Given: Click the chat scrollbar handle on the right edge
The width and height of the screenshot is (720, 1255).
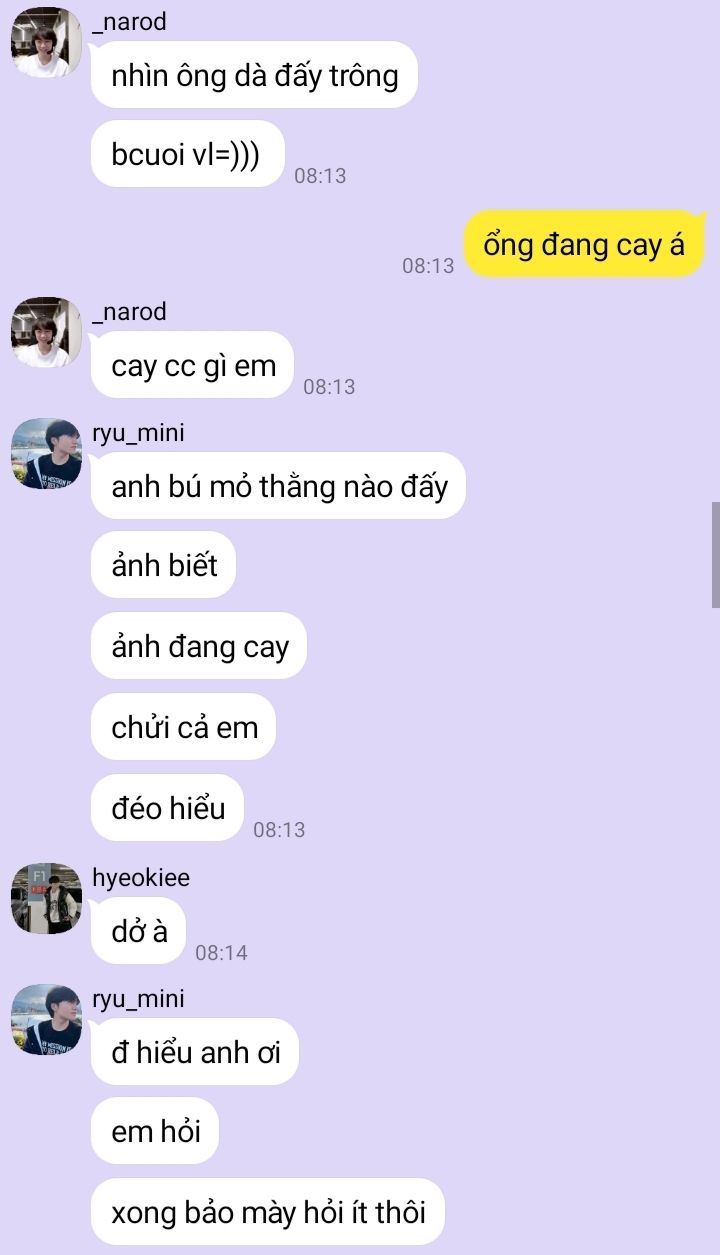Looking at the screenshot, I should 715,555.
